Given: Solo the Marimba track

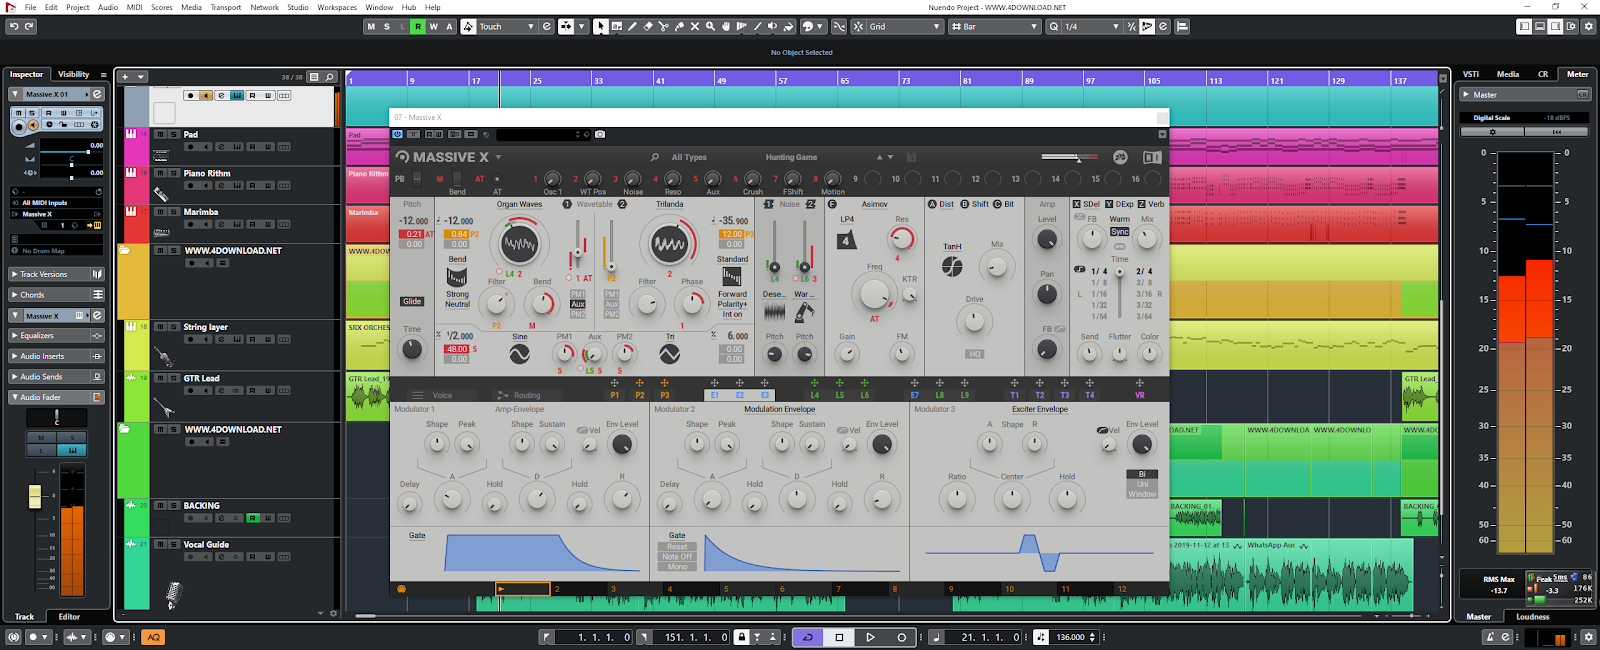Looking at the screenshot, I should [173, 212].
